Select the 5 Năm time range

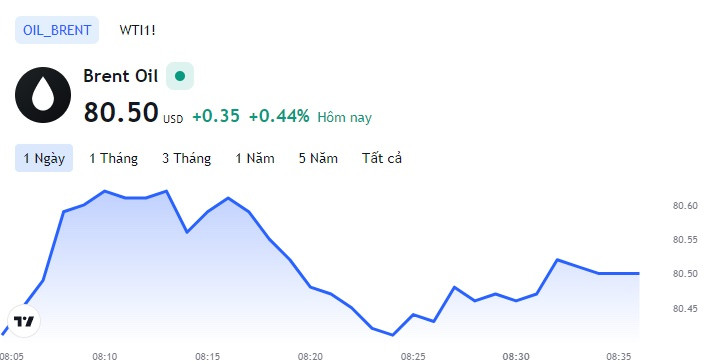point(318,158)
